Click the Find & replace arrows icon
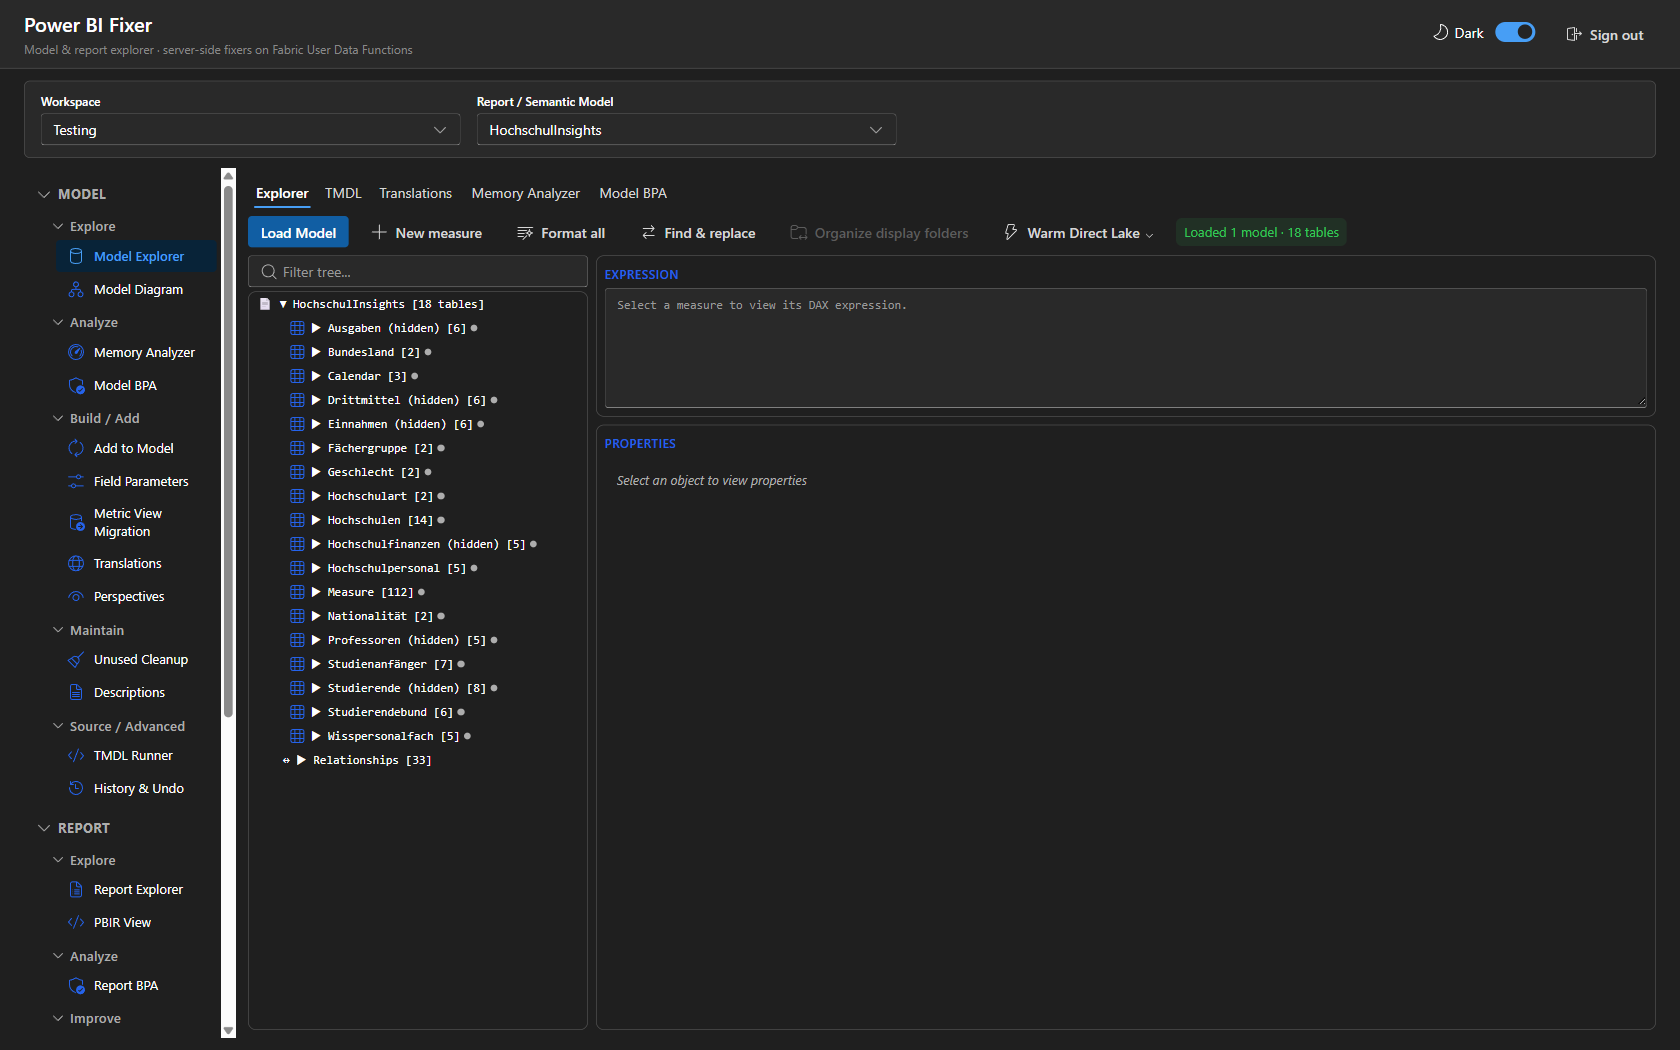Image resolution: width=1680 pixels, height=1050 pixels. (x=648, y=232)
